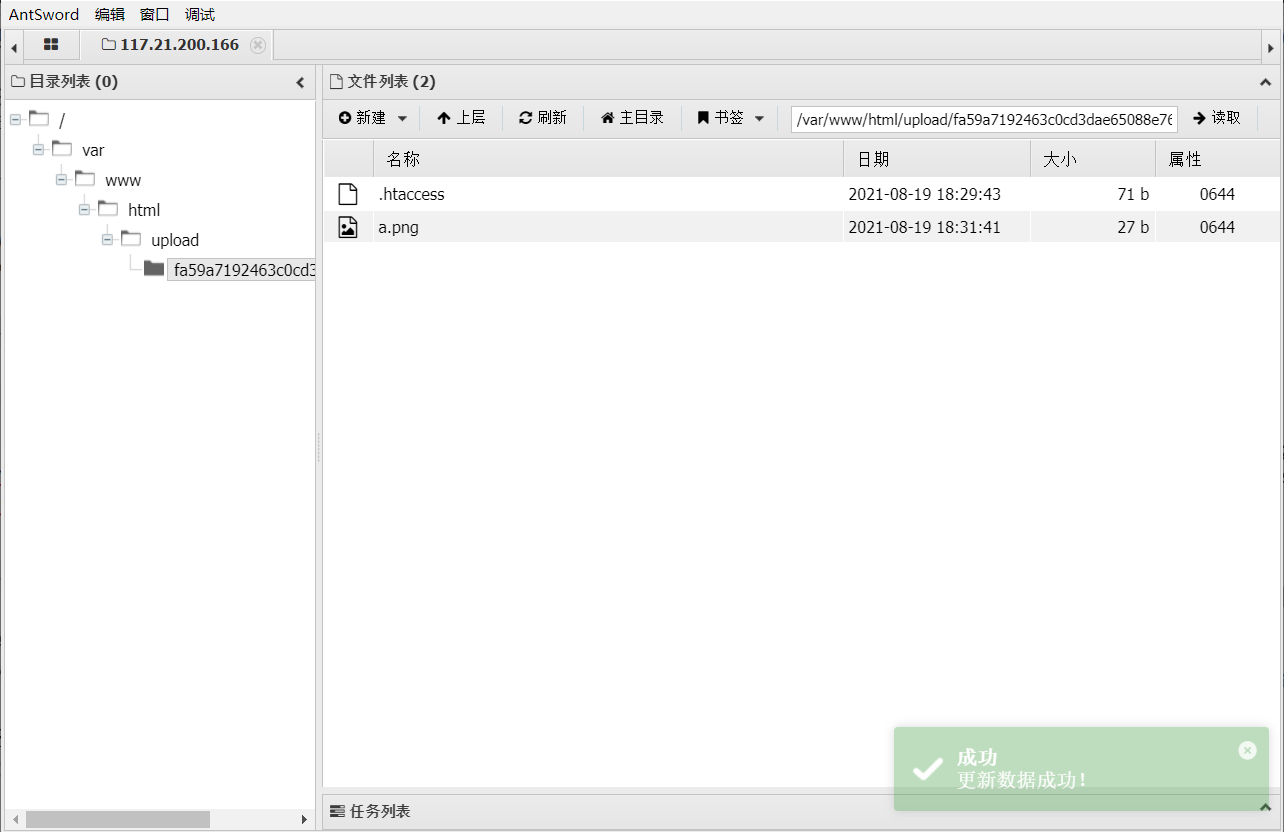Click the 0644 attribute of a.png
Image resolution: width=1284 pixels, height=832 pixels.
[1217, 227]
